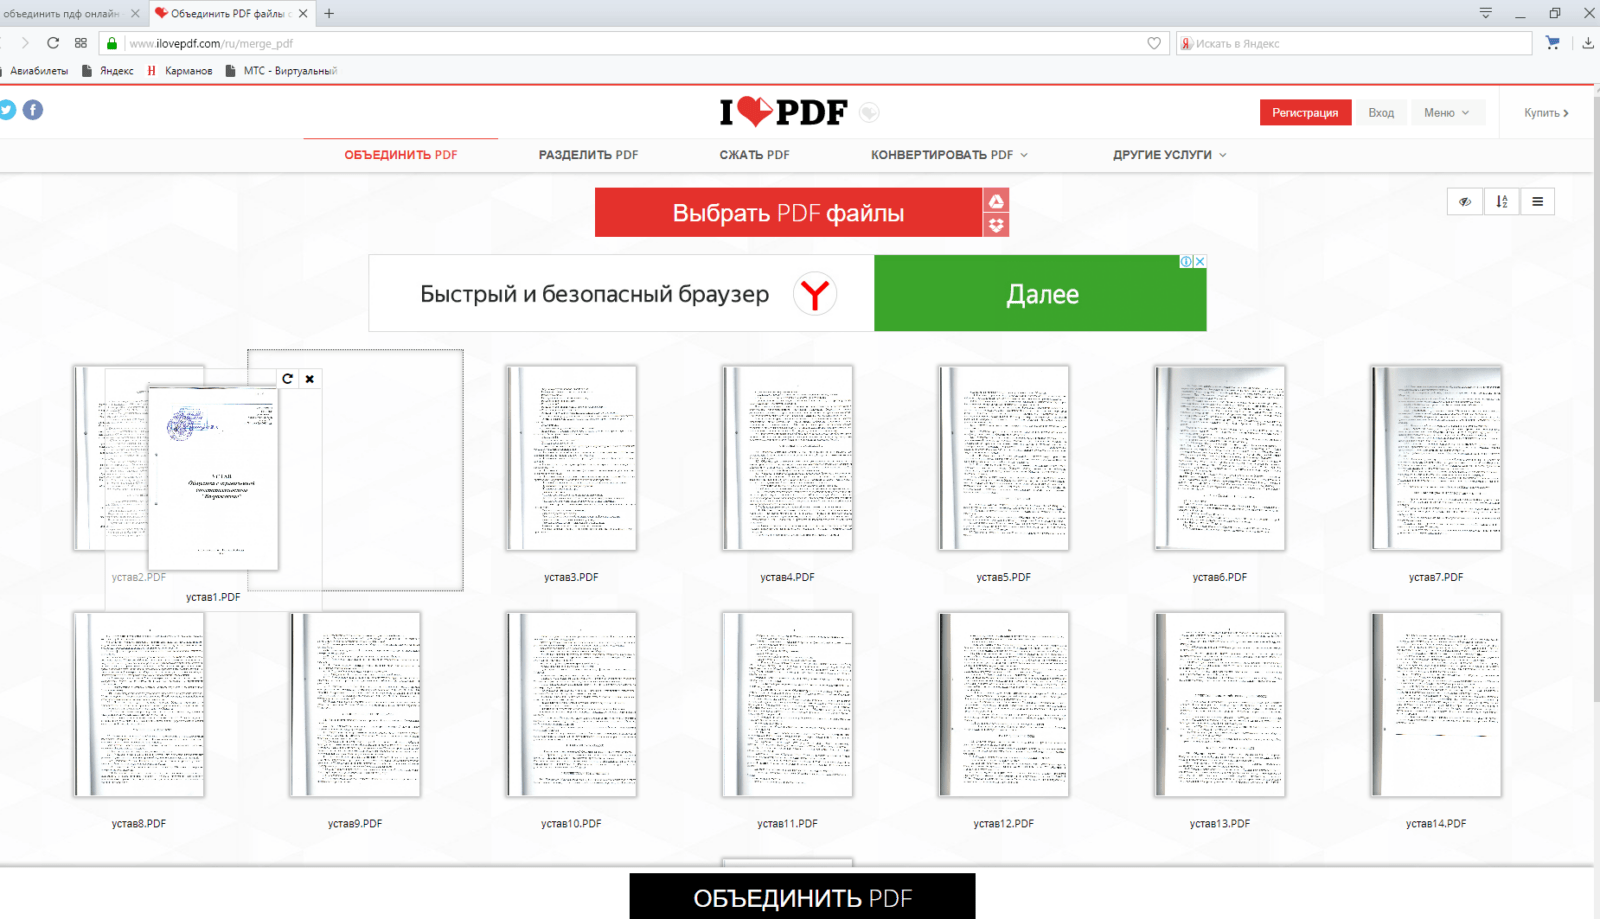Open the Facebook share icon
1600x919 pixels.
pos(33,110)
